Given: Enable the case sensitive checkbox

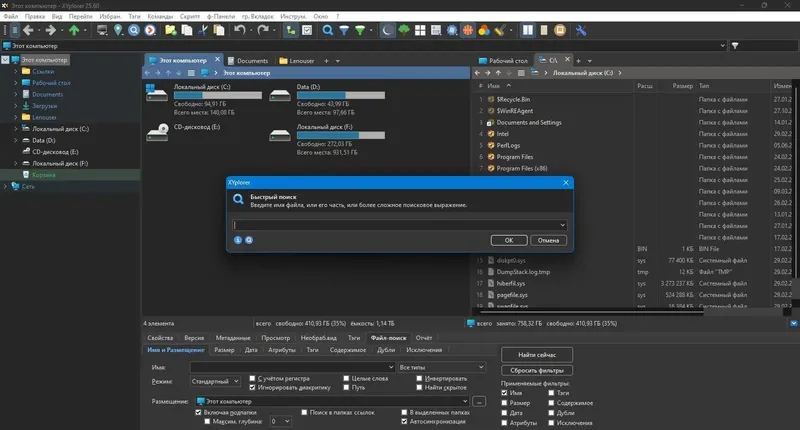Looking at the screenshot, I should click(252, 378).
